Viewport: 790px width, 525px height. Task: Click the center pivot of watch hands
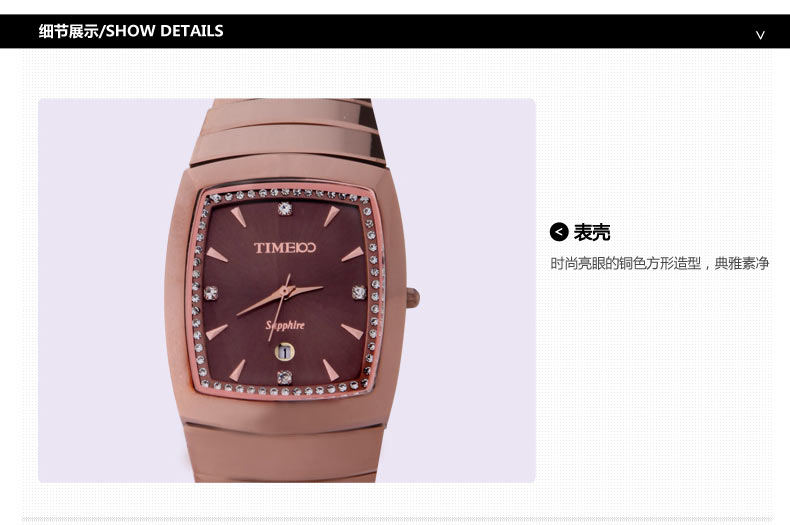(286, 291)
